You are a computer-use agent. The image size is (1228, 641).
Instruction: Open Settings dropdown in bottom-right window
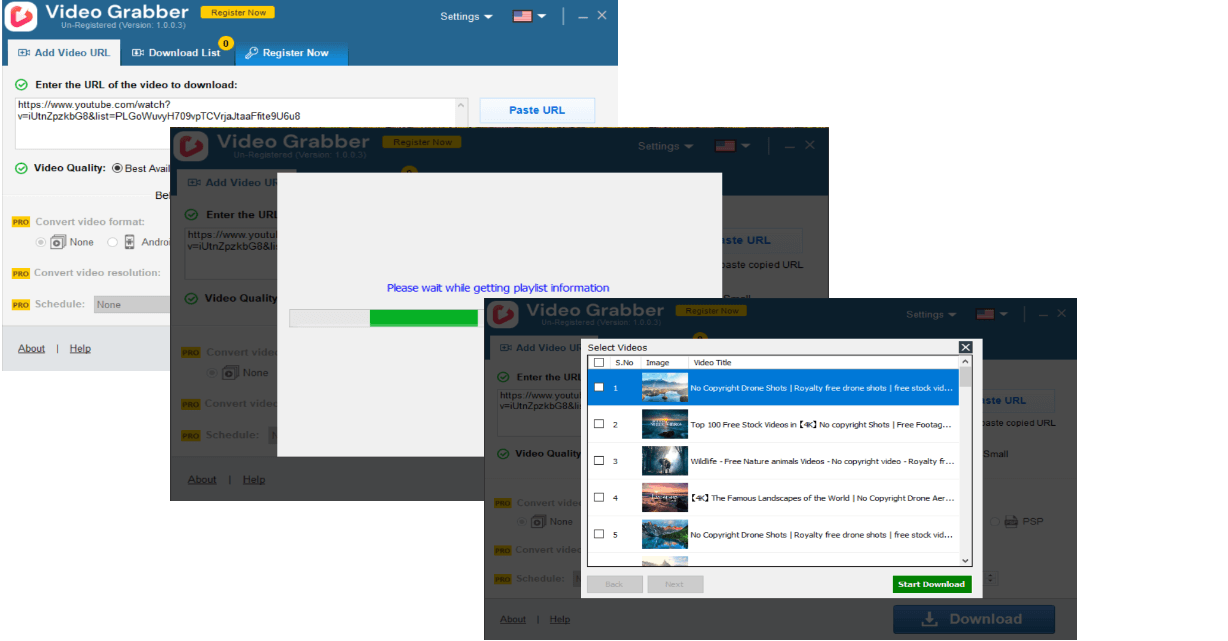[x=931, y=314]
